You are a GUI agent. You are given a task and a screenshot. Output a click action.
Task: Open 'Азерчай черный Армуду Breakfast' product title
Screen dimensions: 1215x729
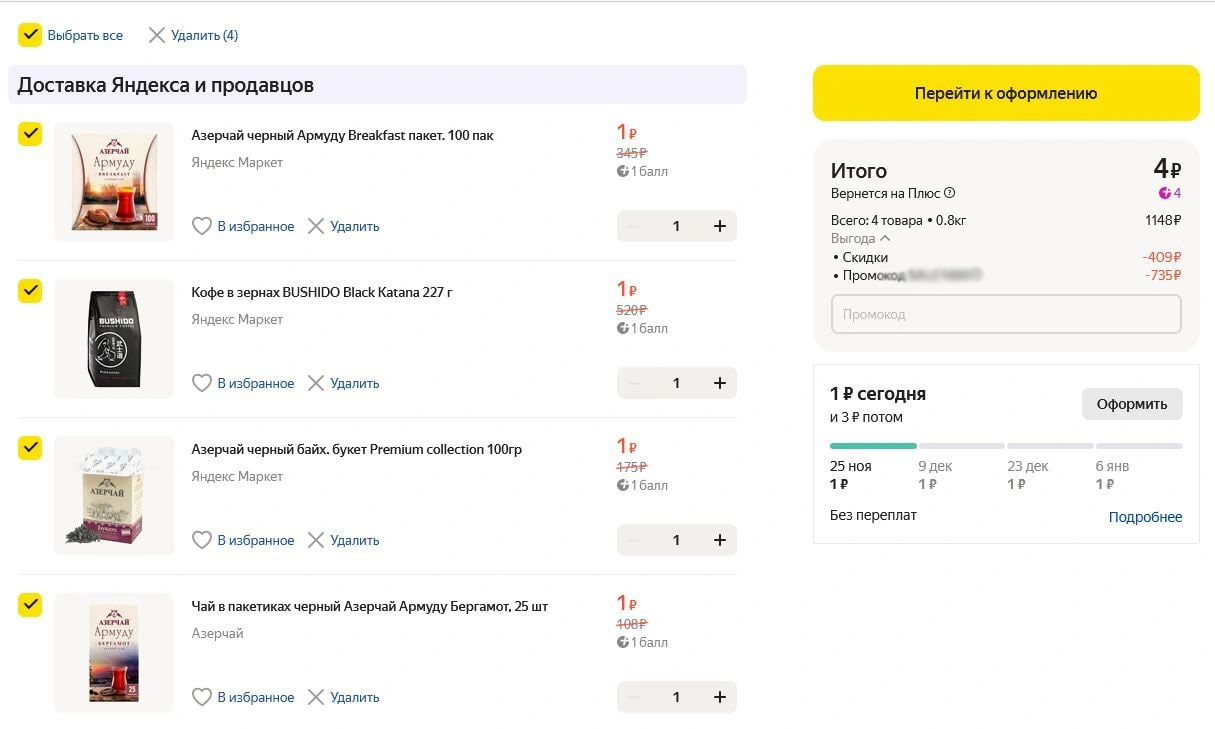[342, 135]
